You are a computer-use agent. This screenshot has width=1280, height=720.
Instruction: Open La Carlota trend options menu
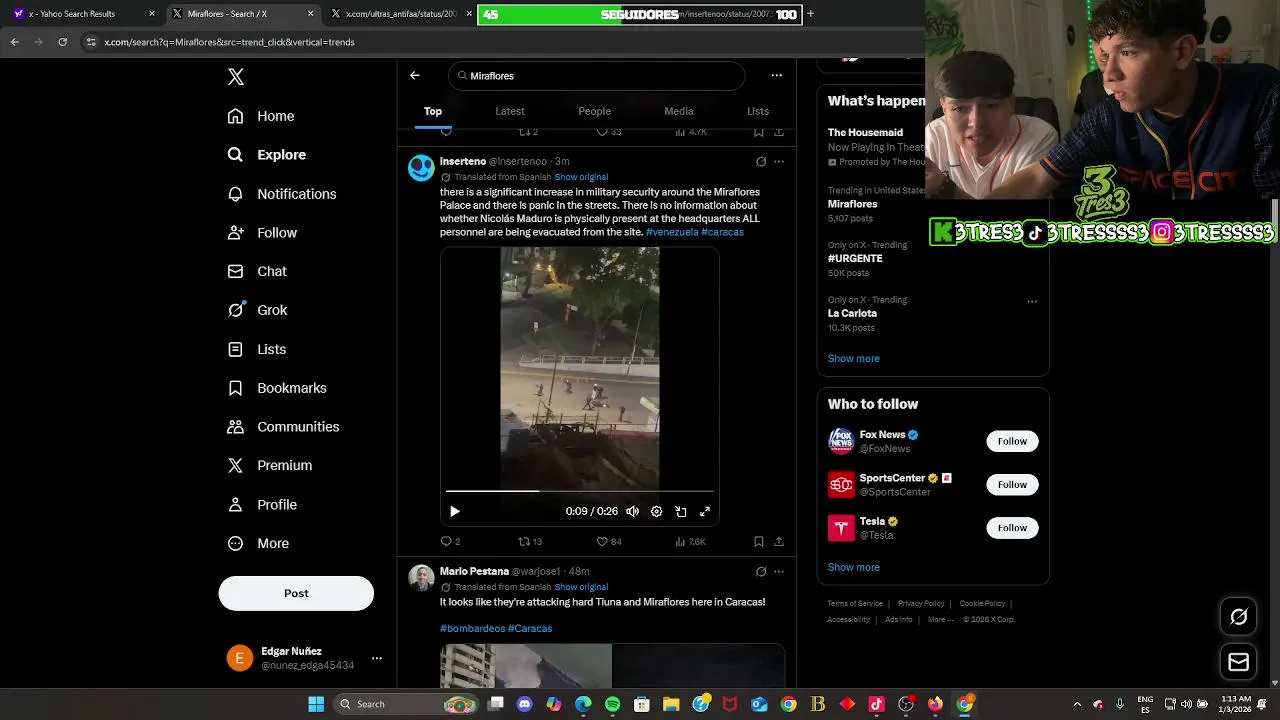(1032, 301)
